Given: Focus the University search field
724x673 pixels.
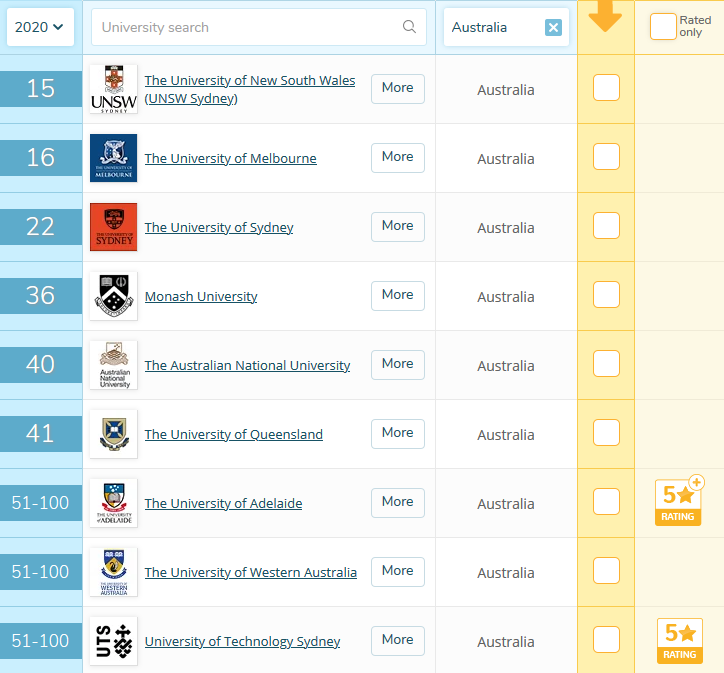Looking at the screenshot, I should 245,27.
